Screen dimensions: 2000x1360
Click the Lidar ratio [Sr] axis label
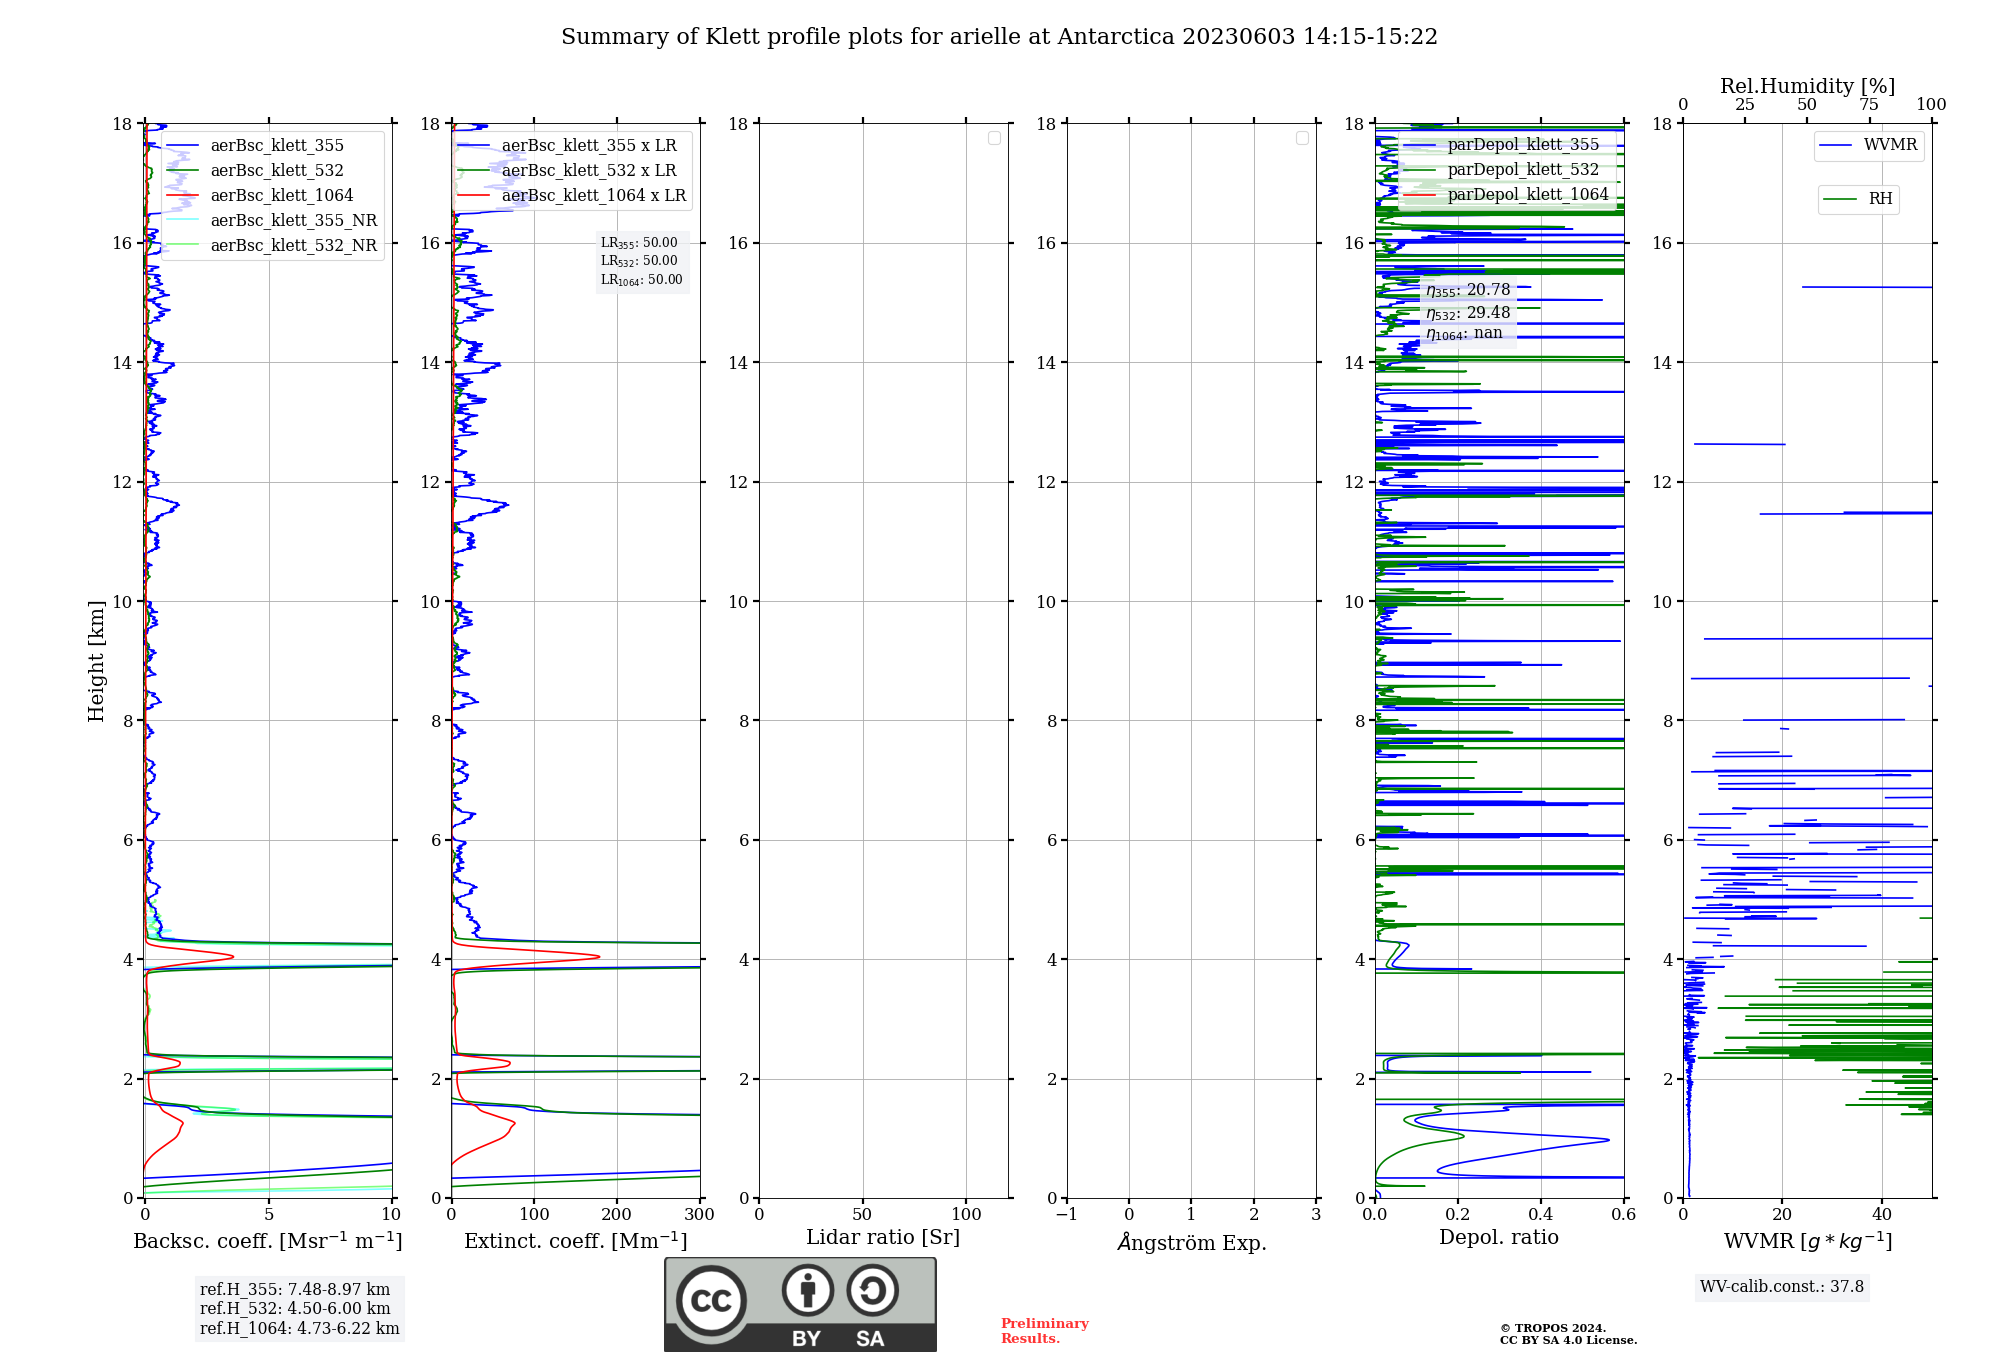tap(883, 1238)
